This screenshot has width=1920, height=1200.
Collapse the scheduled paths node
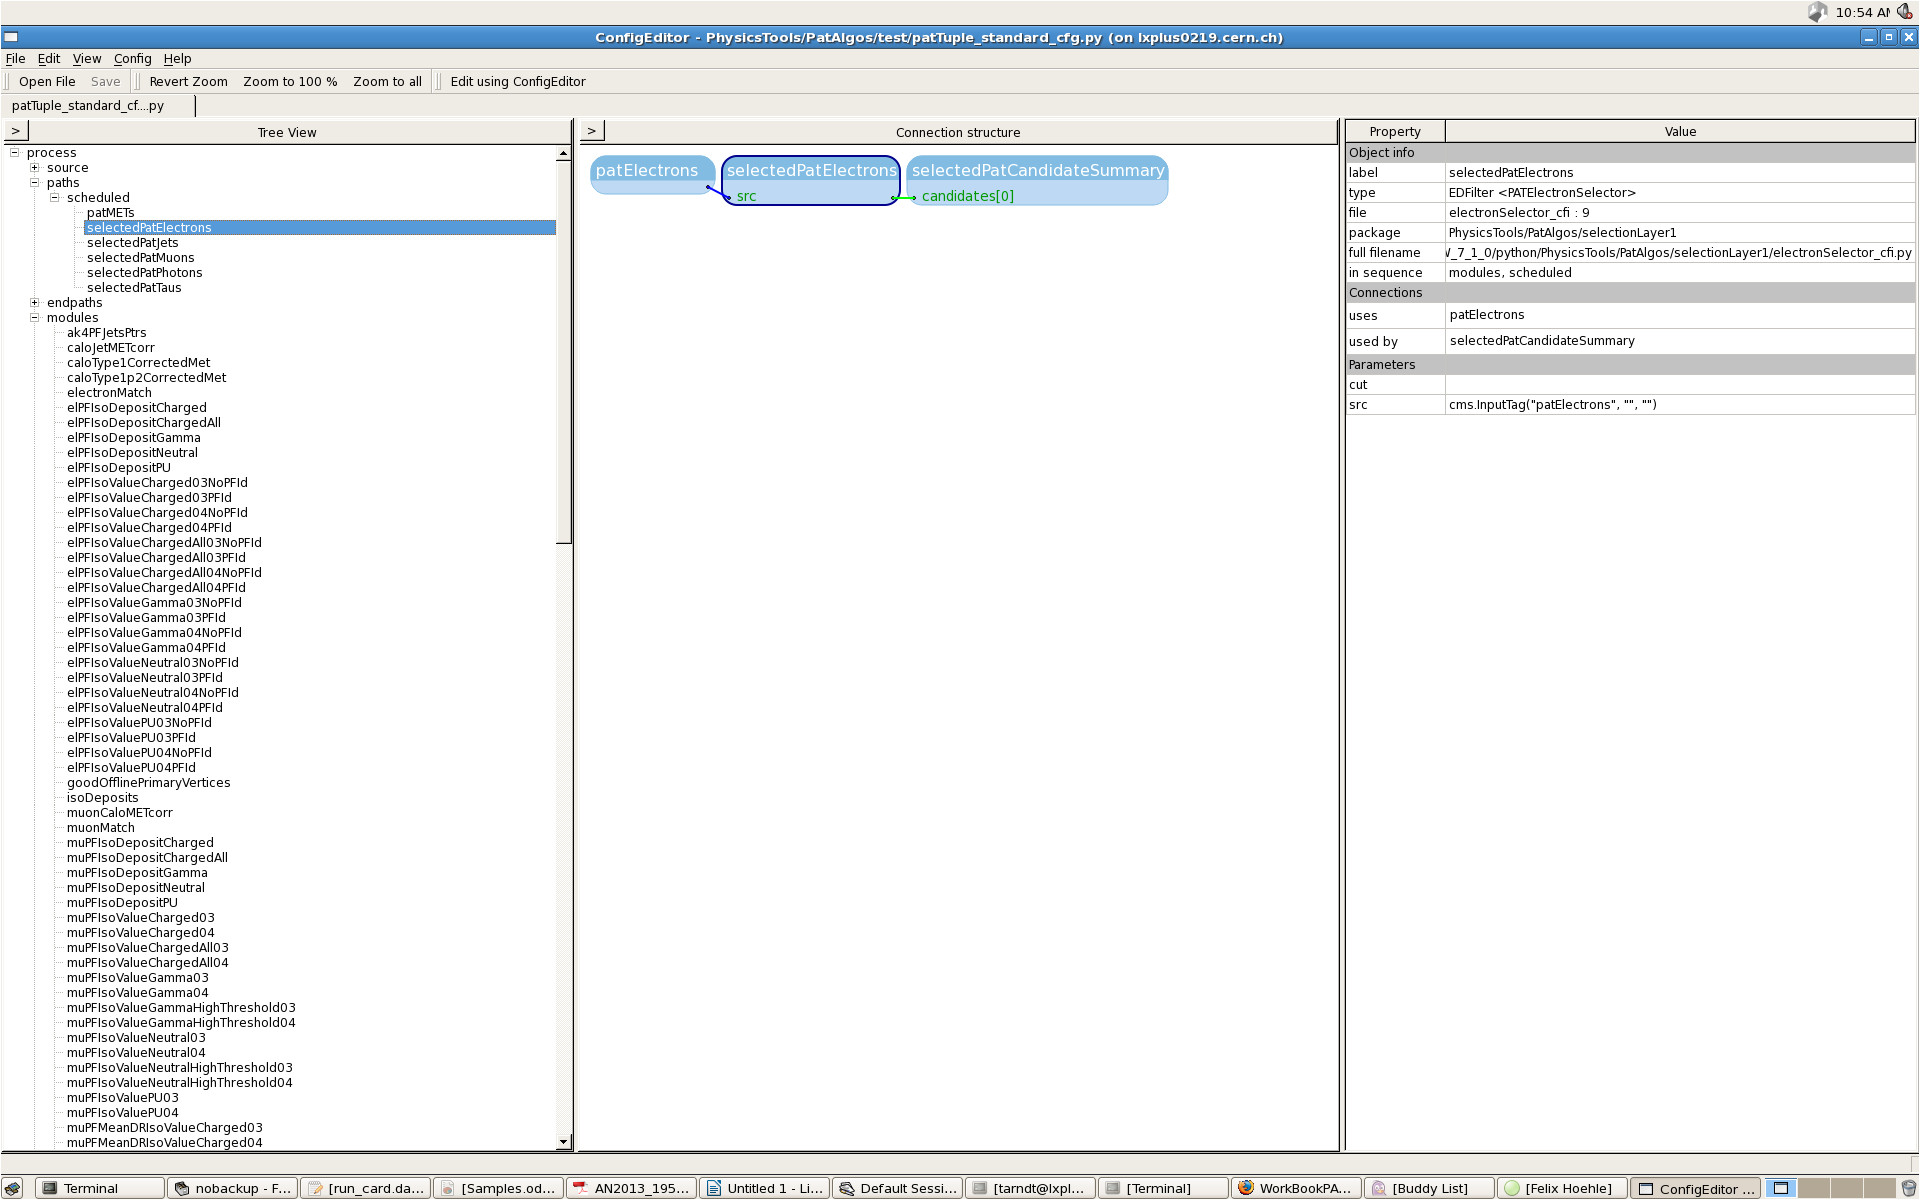pyautogui.click(x=55, y=198)
